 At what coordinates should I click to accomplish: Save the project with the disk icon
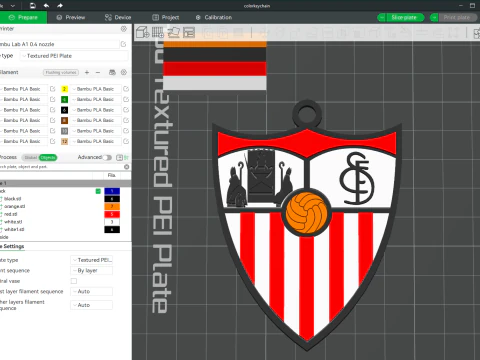coord(33,6)
